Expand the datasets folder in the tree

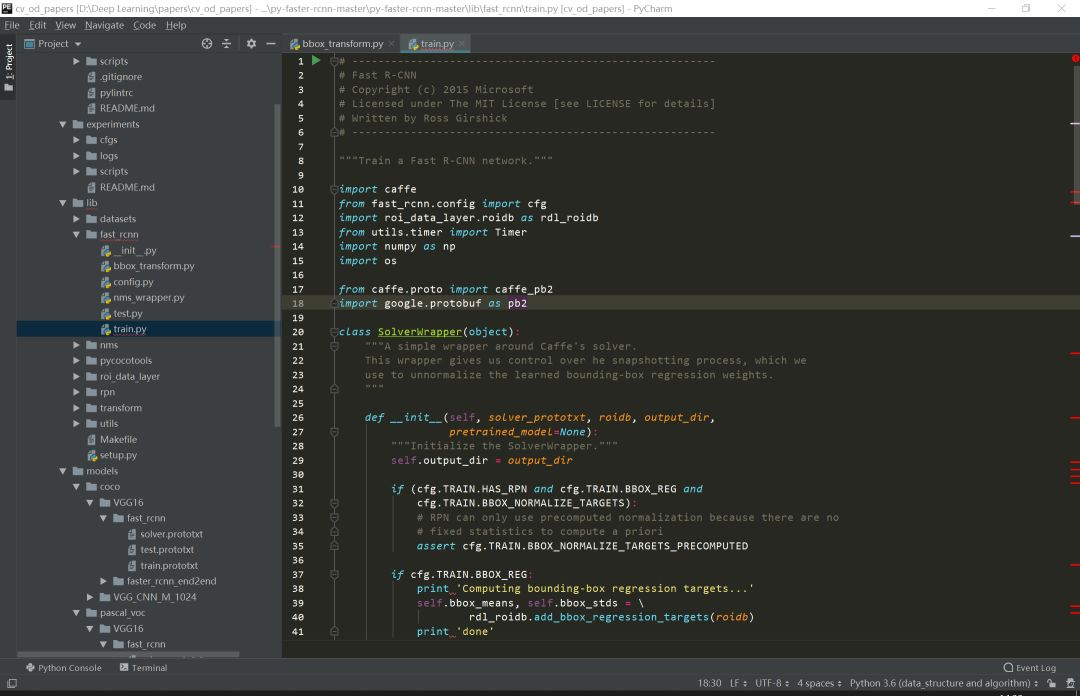78,219
